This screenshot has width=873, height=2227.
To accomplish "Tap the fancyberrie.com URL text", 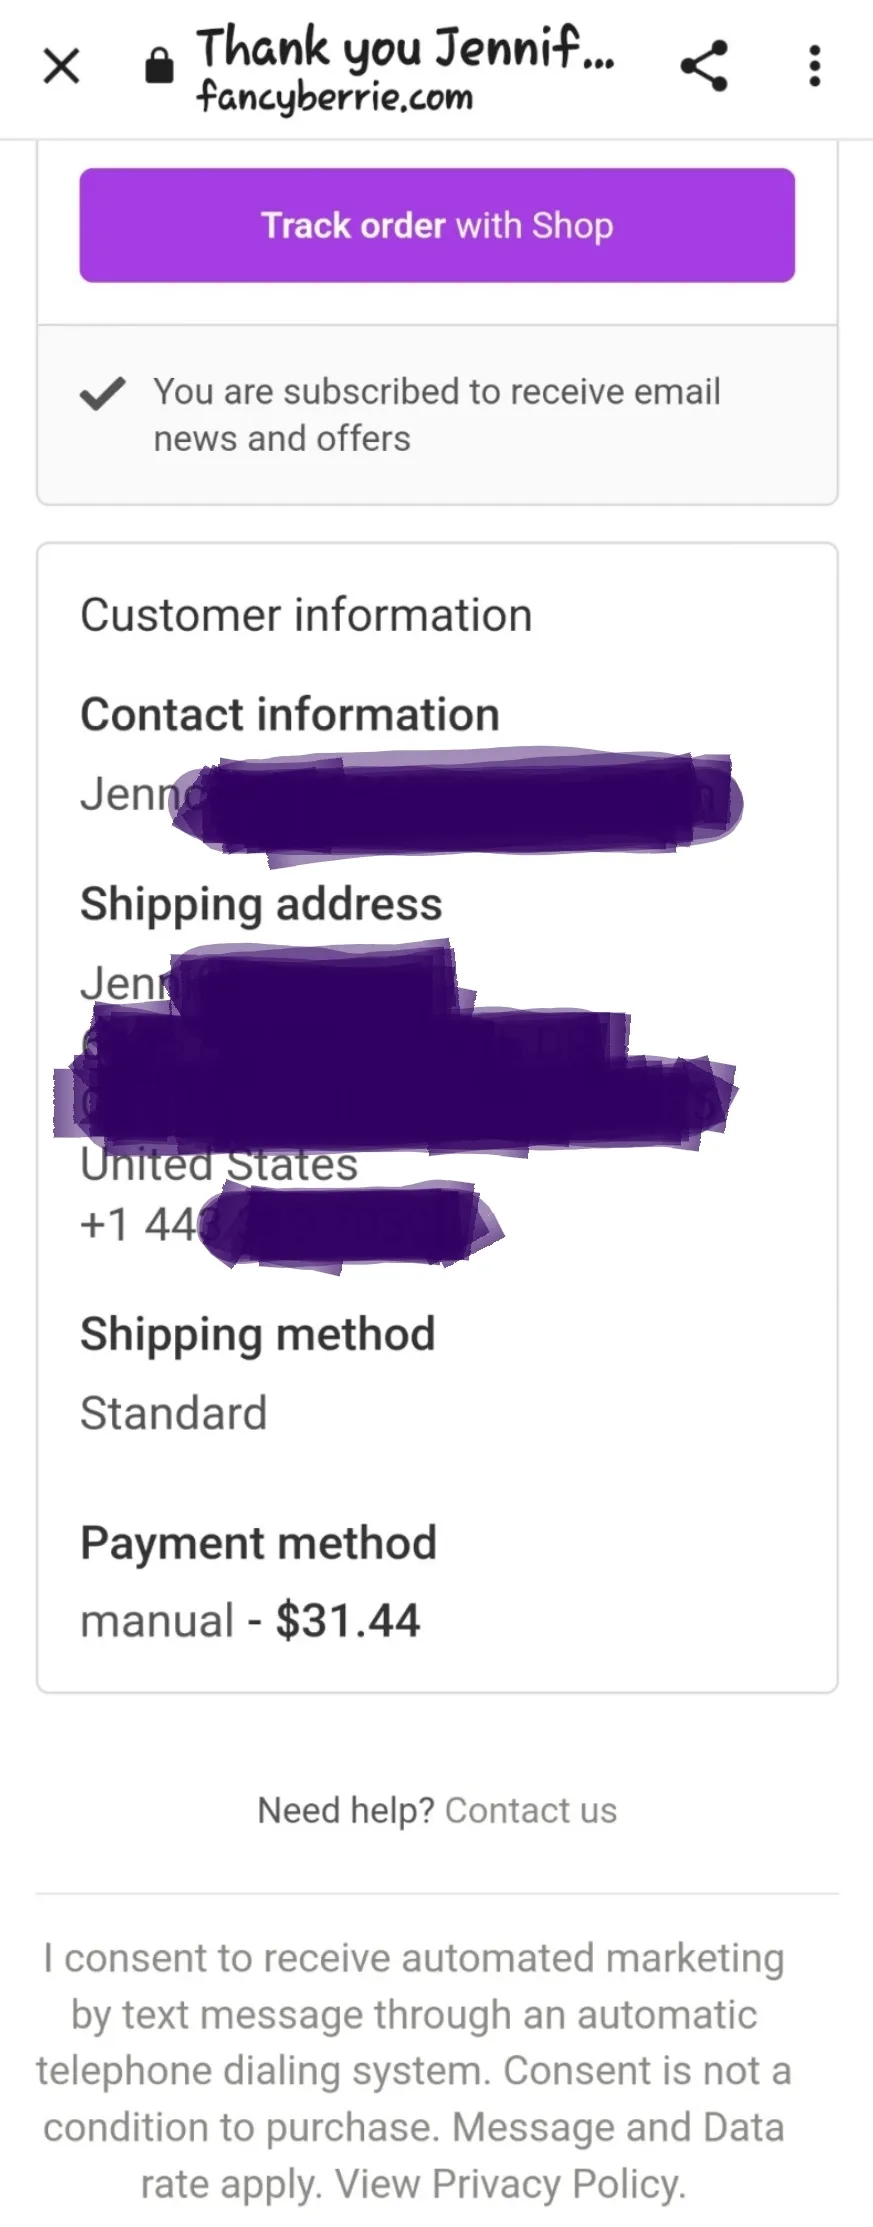I will tap(334, 98).
